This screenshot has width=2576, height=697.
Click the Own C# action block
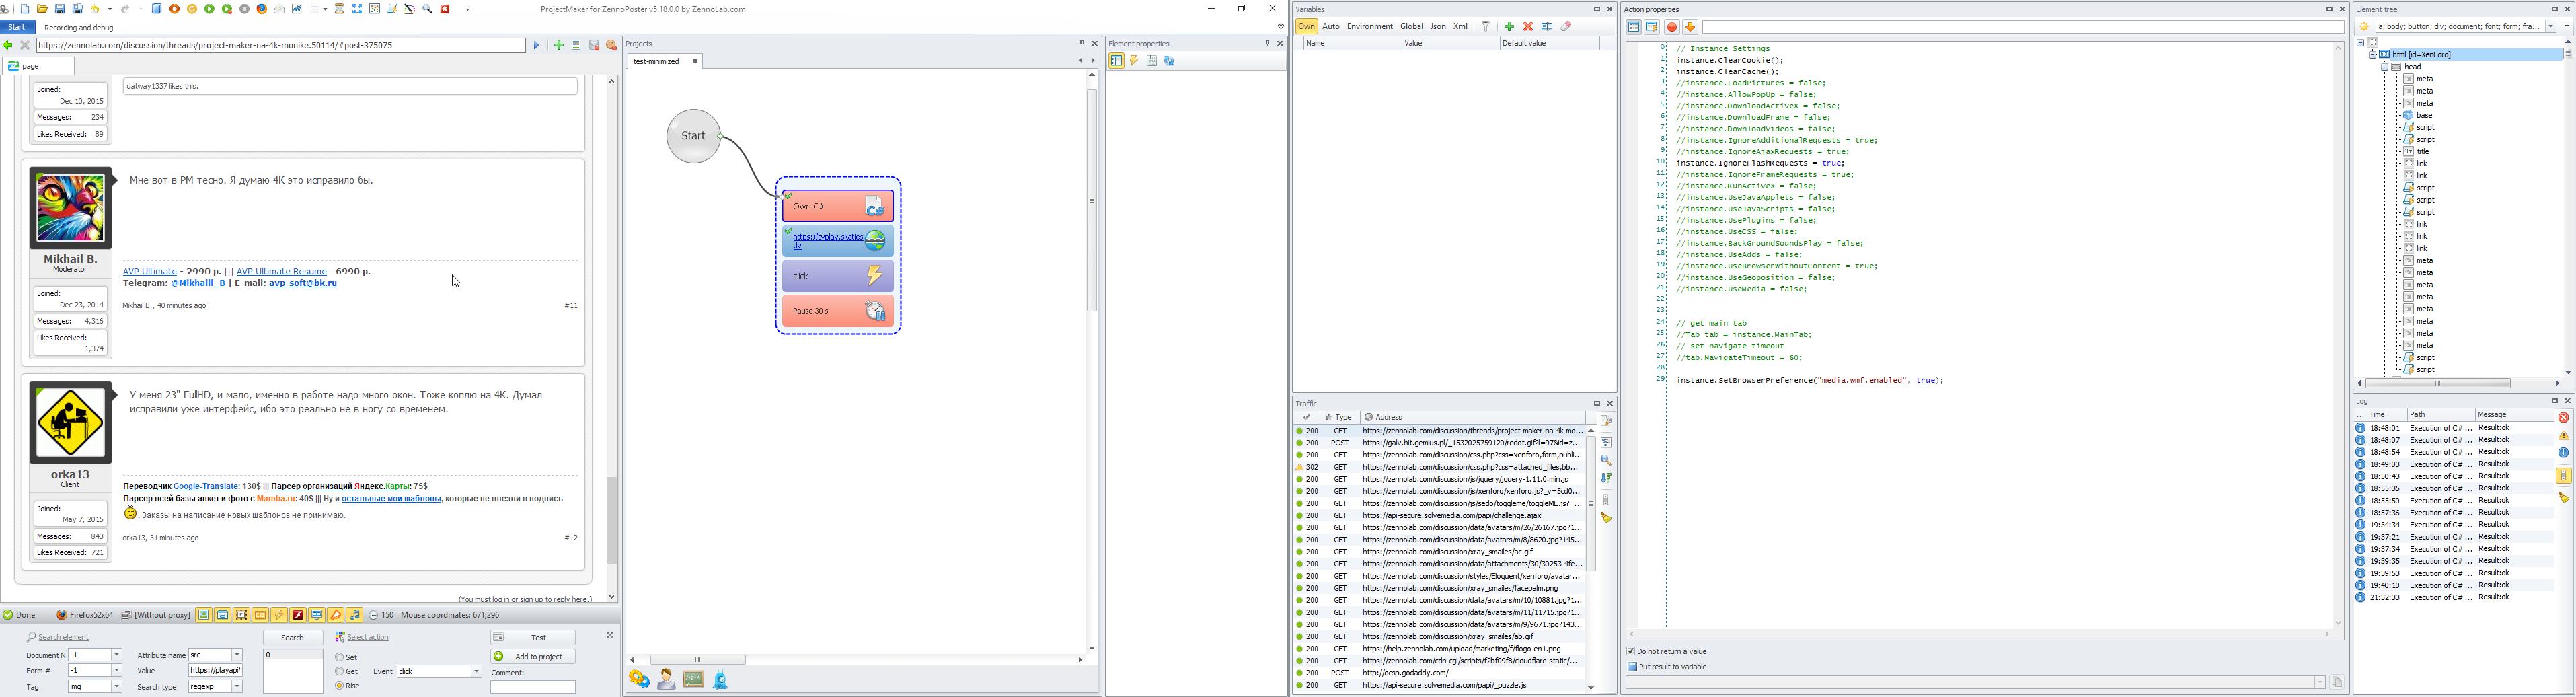pyautogui.click(x=838, y=206)
